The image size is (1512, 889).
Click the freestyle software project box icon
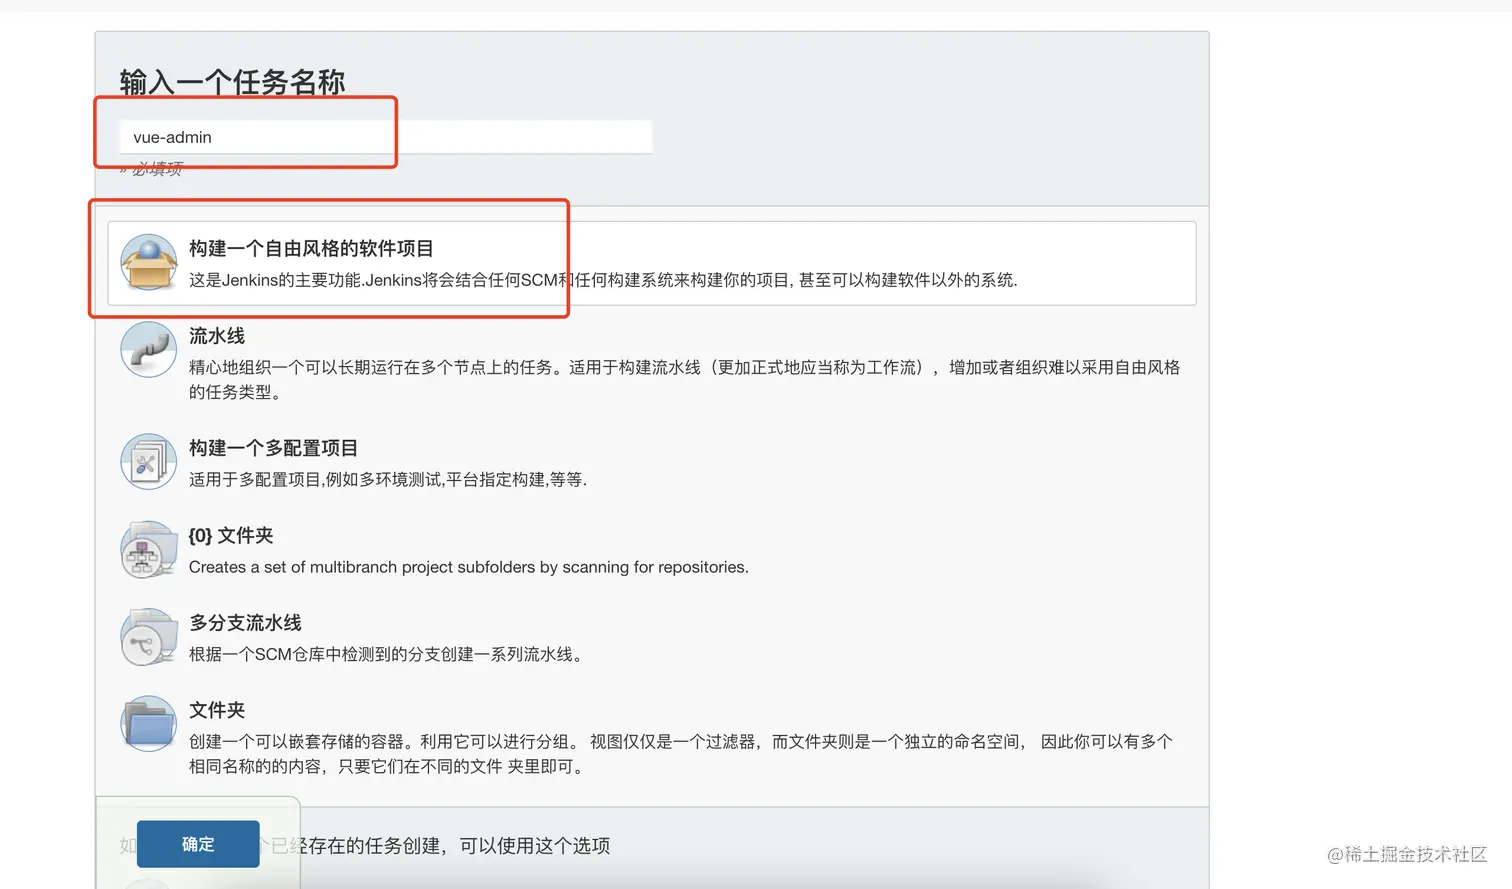[149, 262]
